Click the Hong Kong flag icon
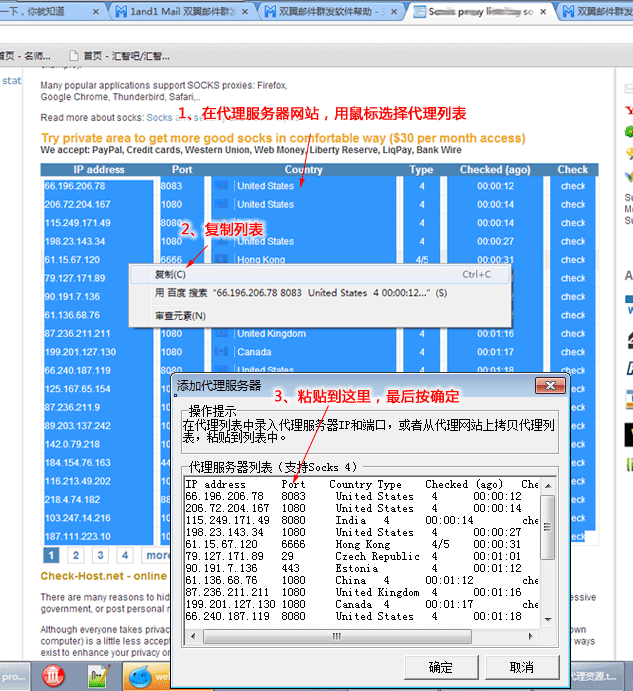Image resolution: width=633 pixels, height=691 pixels. pyautogui.click(x=221, y=260)
